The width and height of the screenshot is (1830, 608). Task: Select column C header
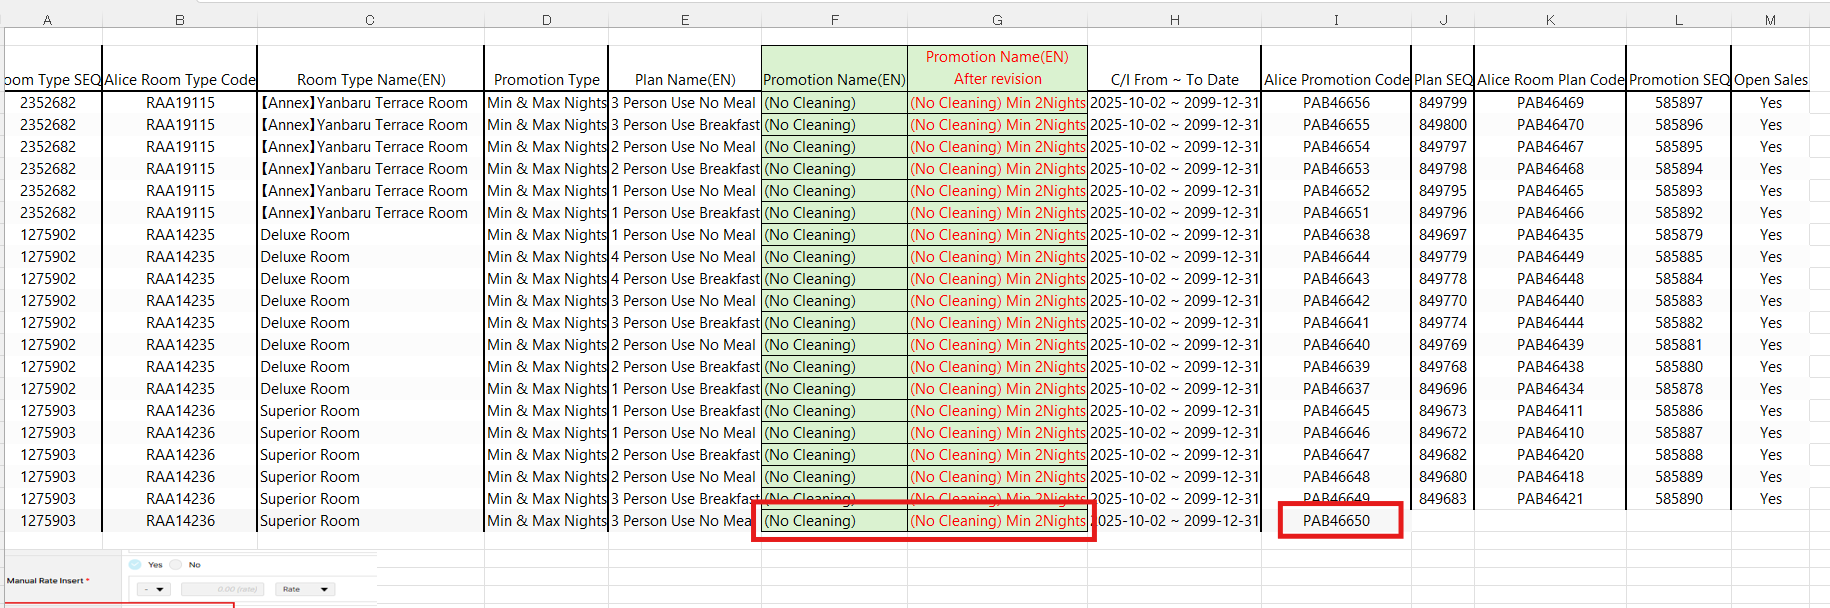tap(370, 20)
